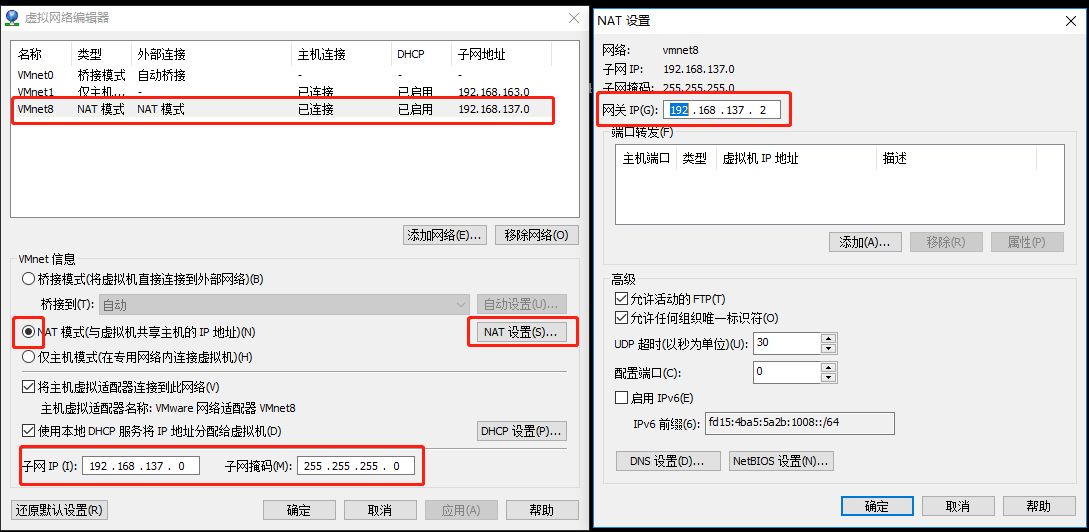Click 帮助 in the NAT 设置 dialog

click(x=1039, y=506)
